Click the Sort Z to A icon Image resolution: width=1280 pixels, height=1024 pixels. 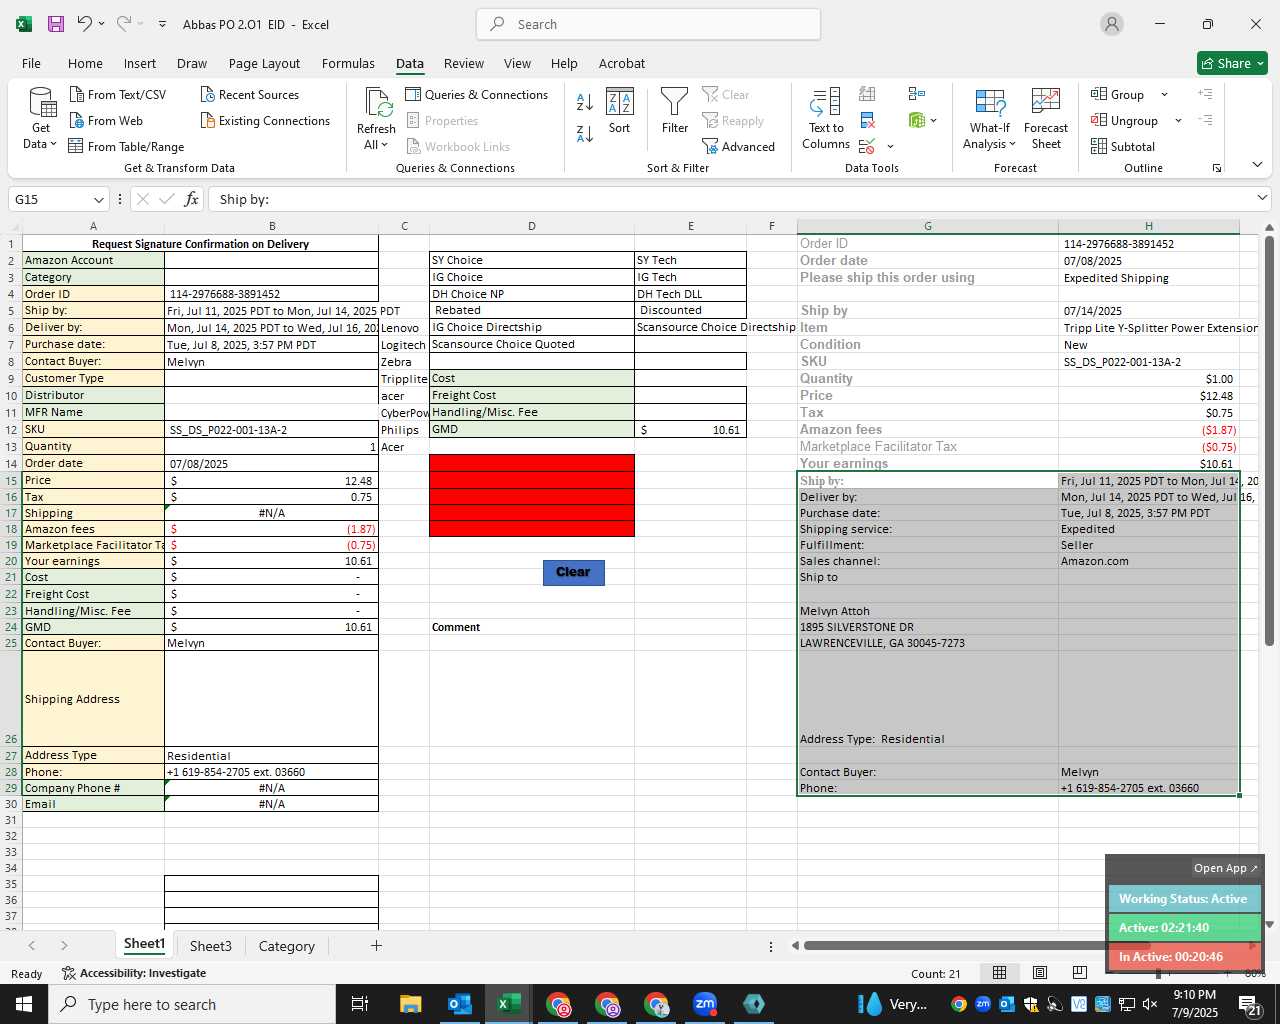coord(585,132)
